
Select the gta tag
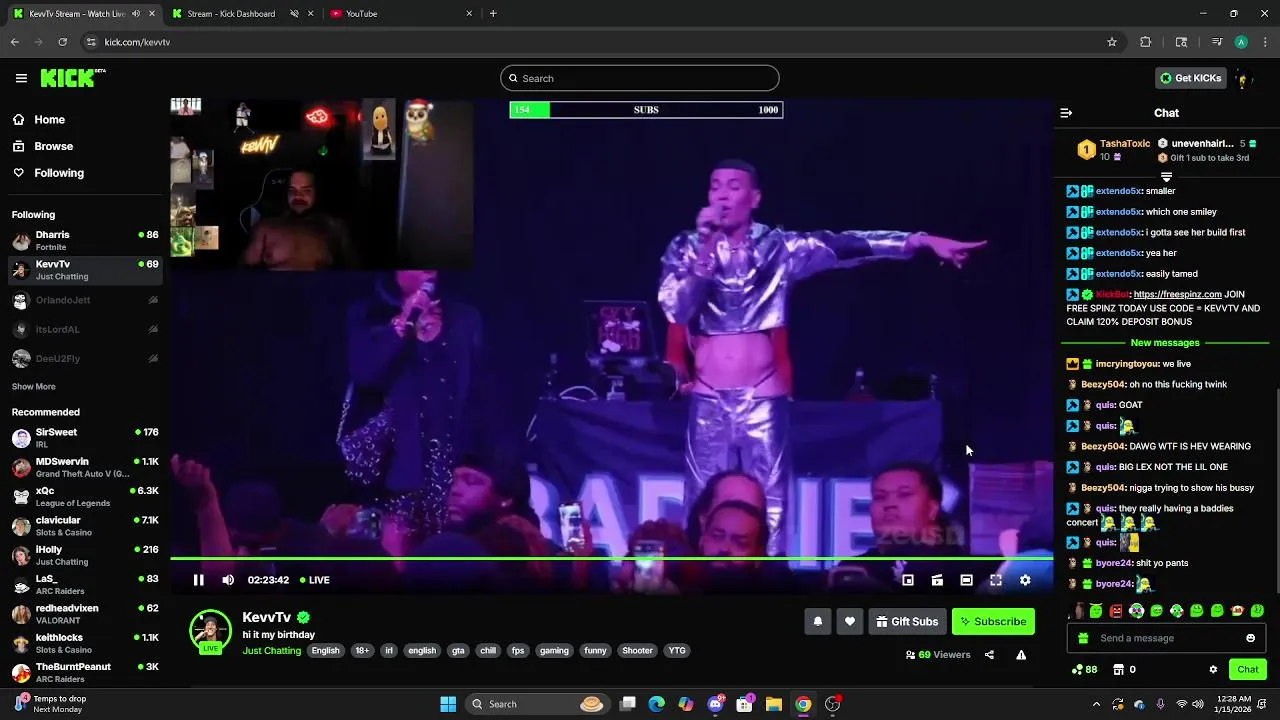tap(458, 651)
